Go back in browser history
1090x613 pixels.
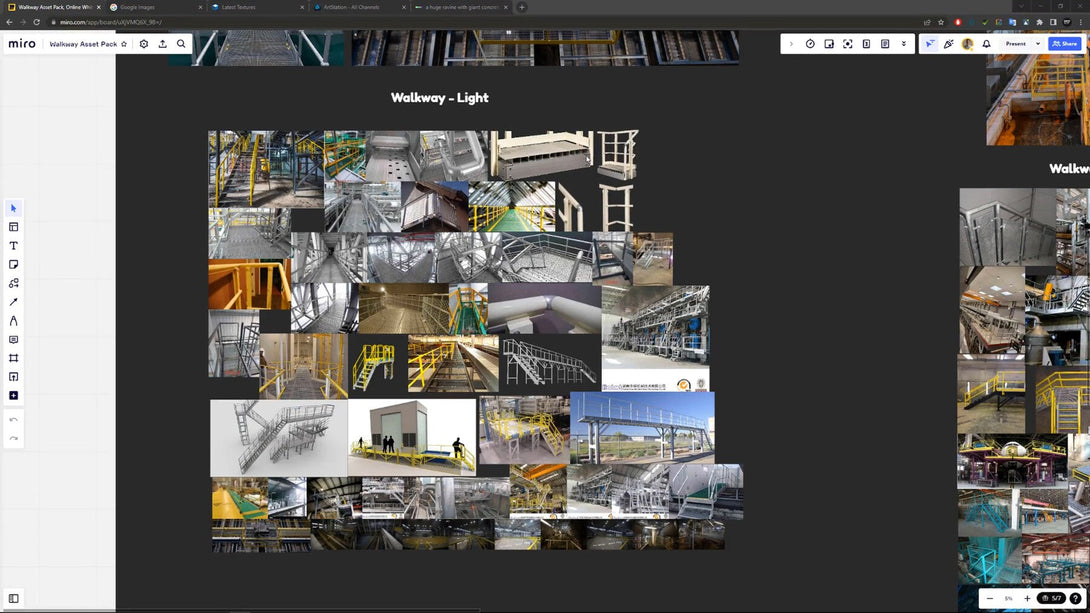tap(9, 22)
